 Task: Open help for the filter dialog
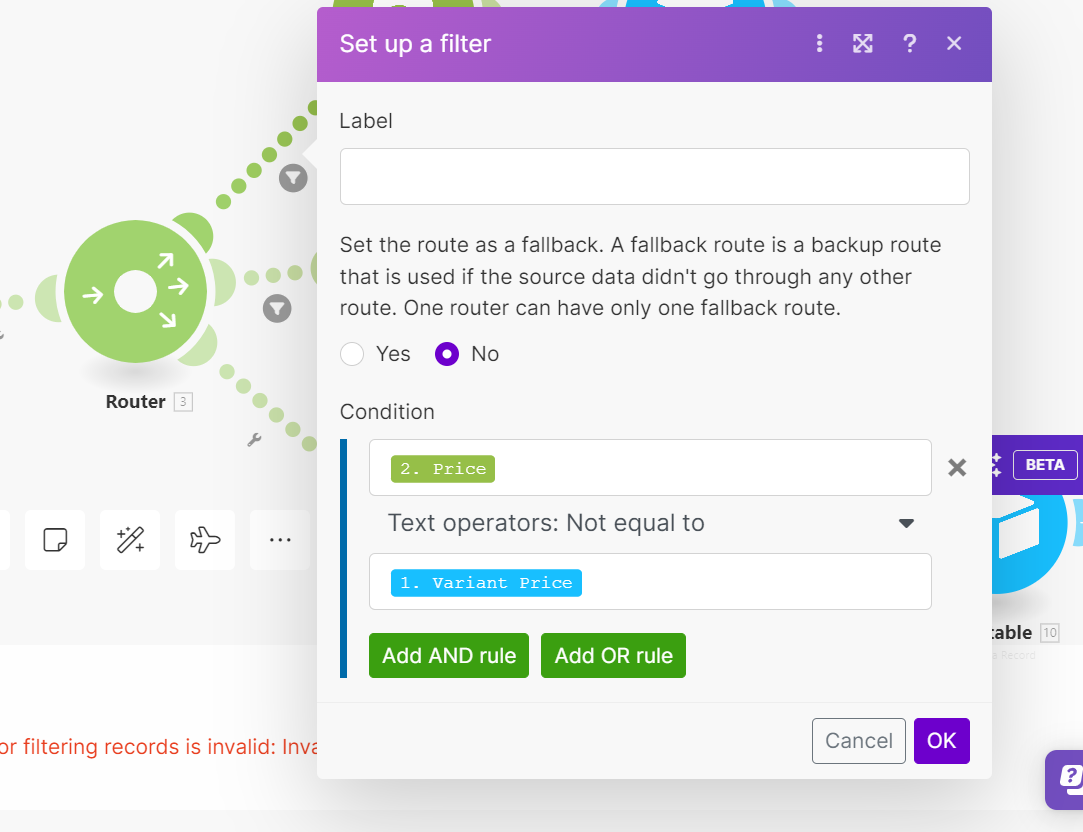point(909,43)
